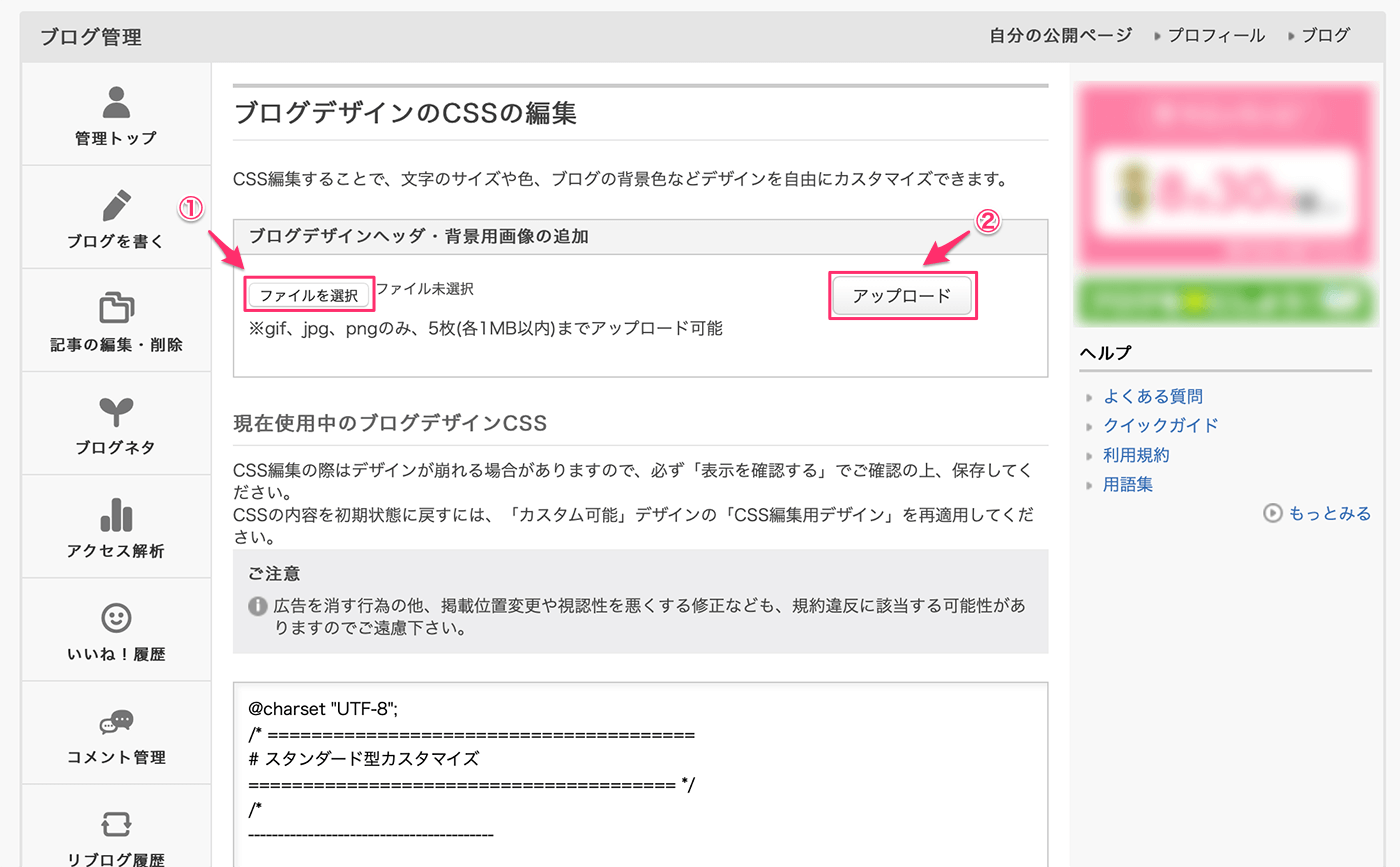1400x867 pixels.
Task: Go to プロフィール in header
Action: point(1216,36)
